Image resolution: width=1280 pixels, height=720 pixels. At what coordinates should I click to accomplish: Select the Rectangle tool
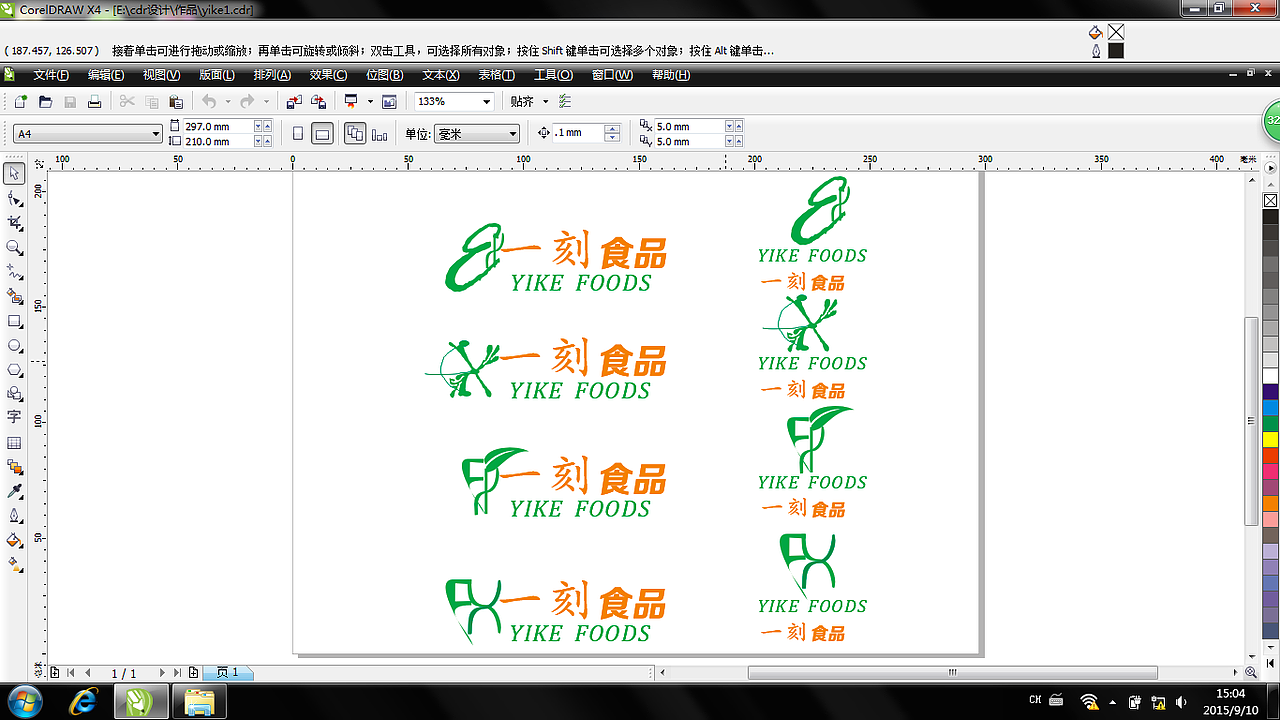(x=14, y=321)
